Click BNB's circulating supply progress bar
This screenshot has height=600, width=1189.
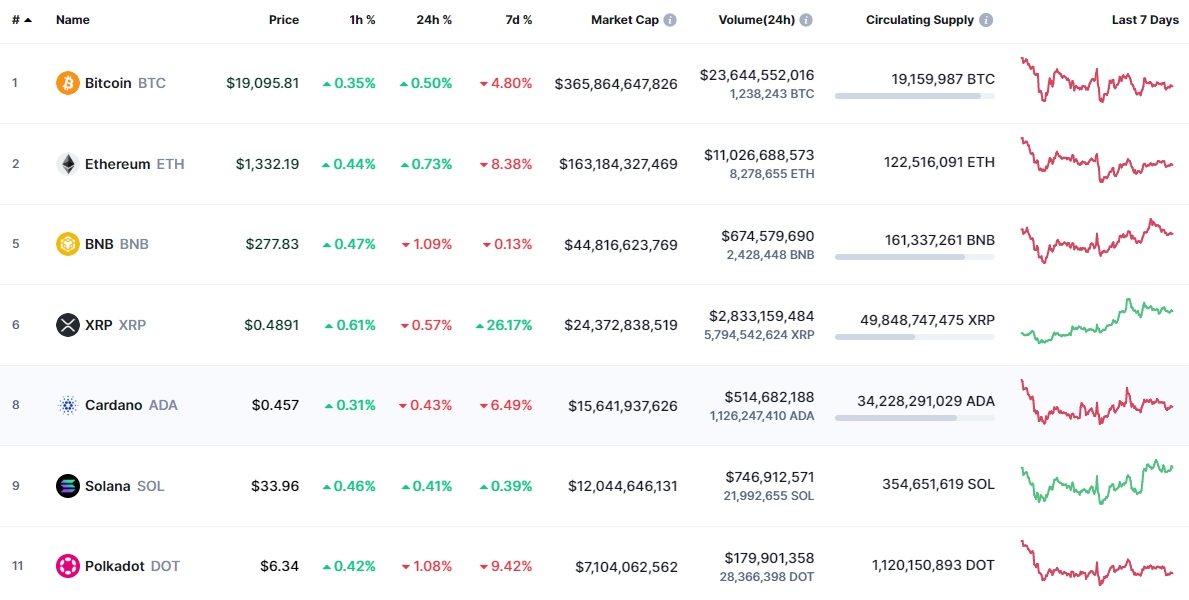[x=914, y=257]
